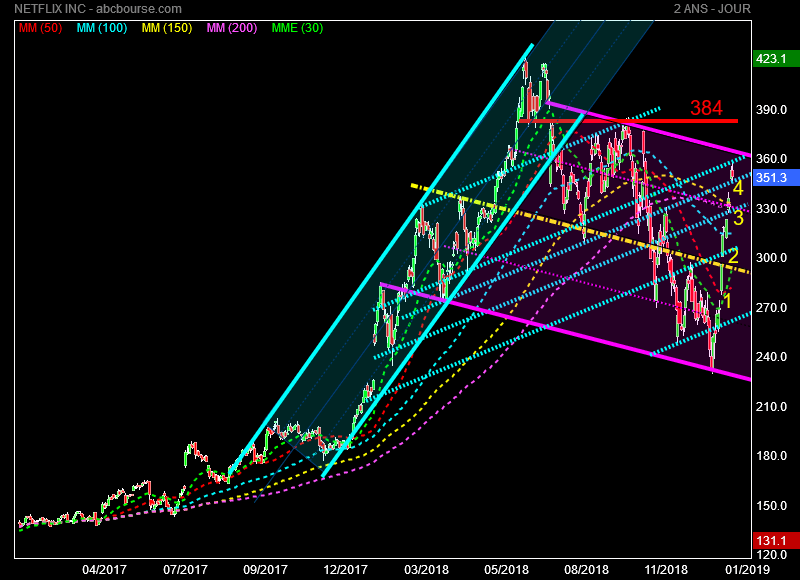Select the cyan MM (100) legend label
Screen dimensions: 800x580
click(x=102, y=28)
